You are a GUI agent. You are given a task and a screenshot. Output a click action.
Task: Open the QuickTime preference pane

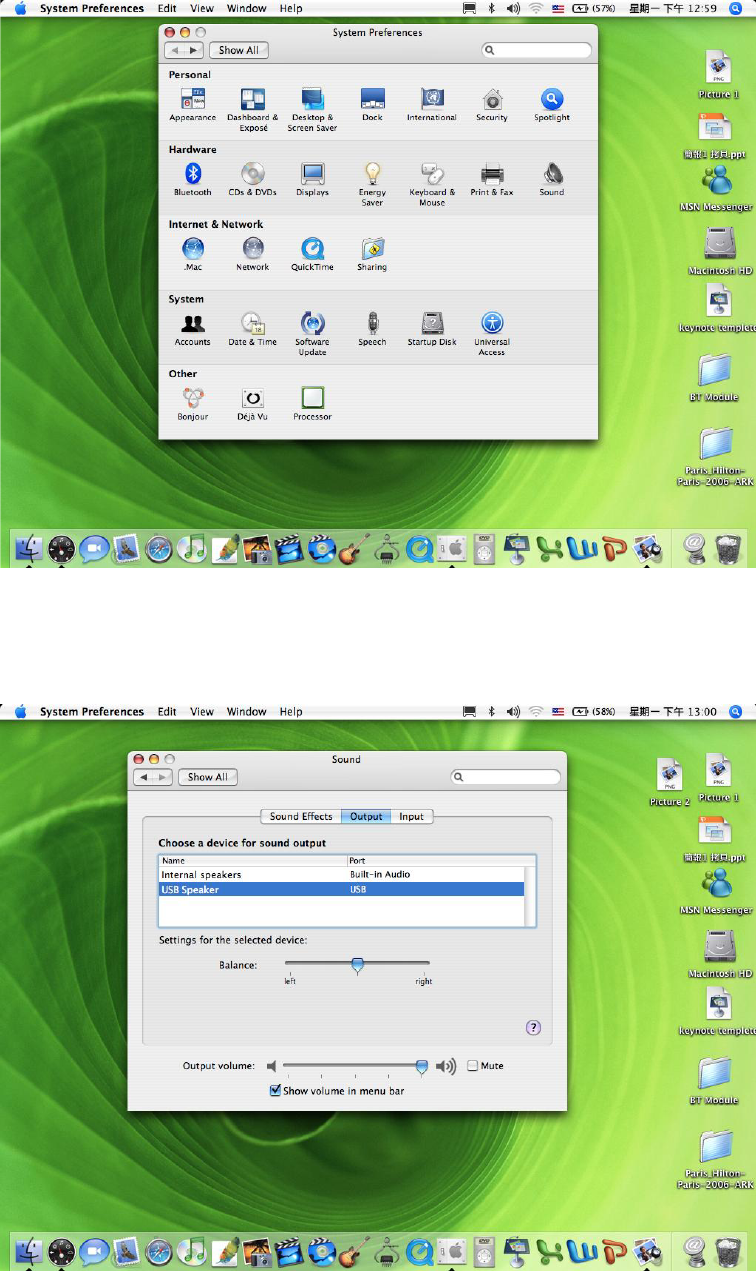pos(312,254)
